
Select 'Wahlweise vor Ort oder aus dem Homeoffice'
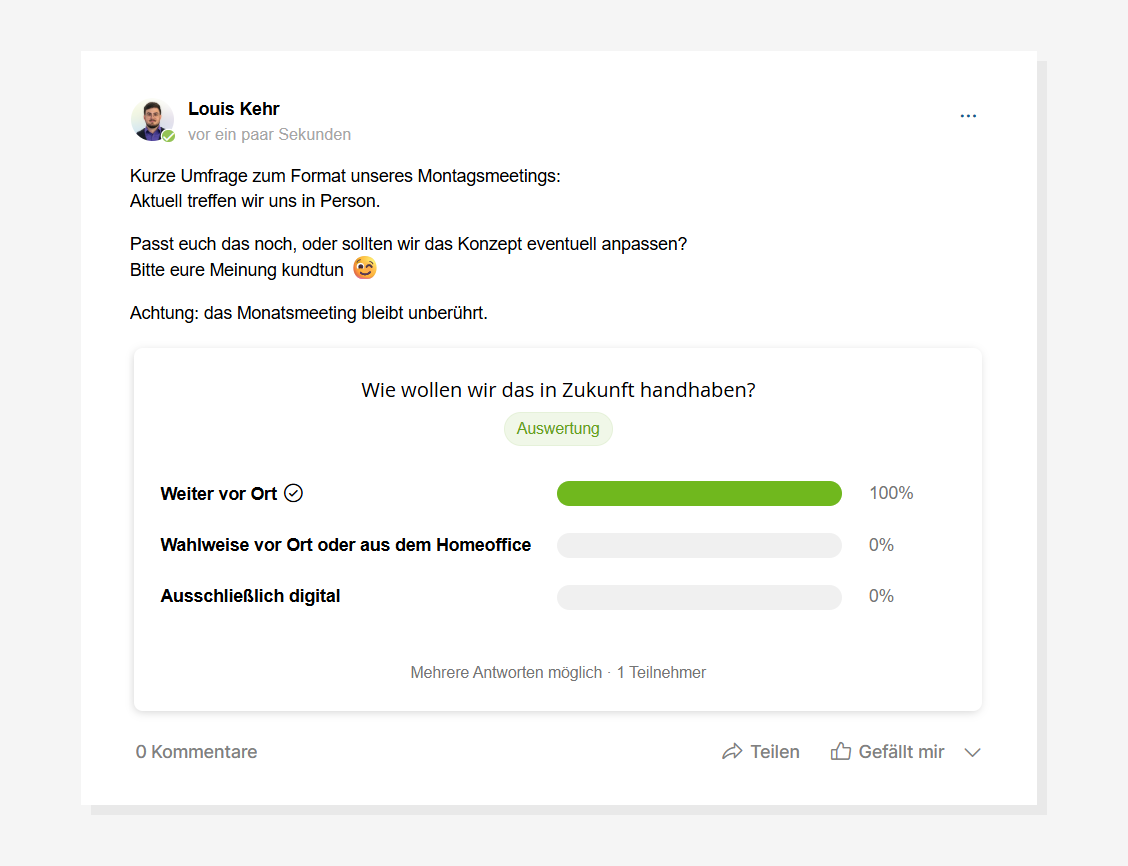(345, 545)
